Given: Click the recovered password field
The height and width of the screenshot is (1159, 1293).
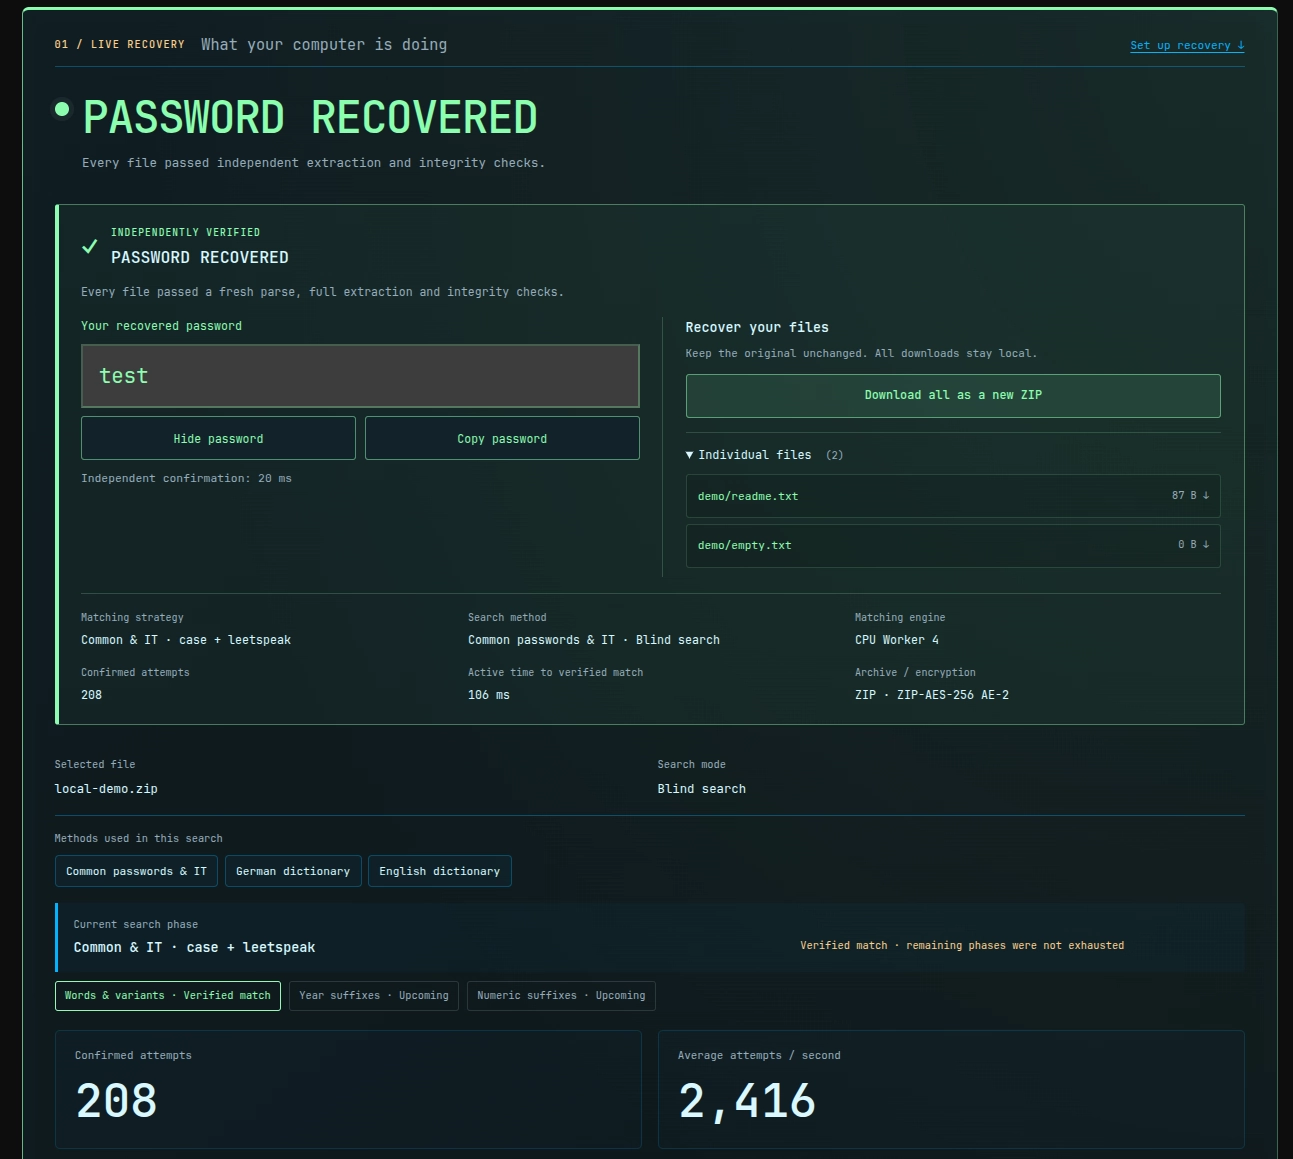Looking at the screenshot, I should pyautogui.click(x=360, y=376).
